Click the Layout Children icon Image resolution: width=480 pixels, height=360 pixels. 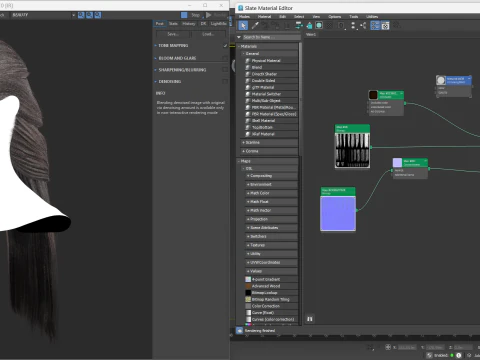tap(363, 26)
